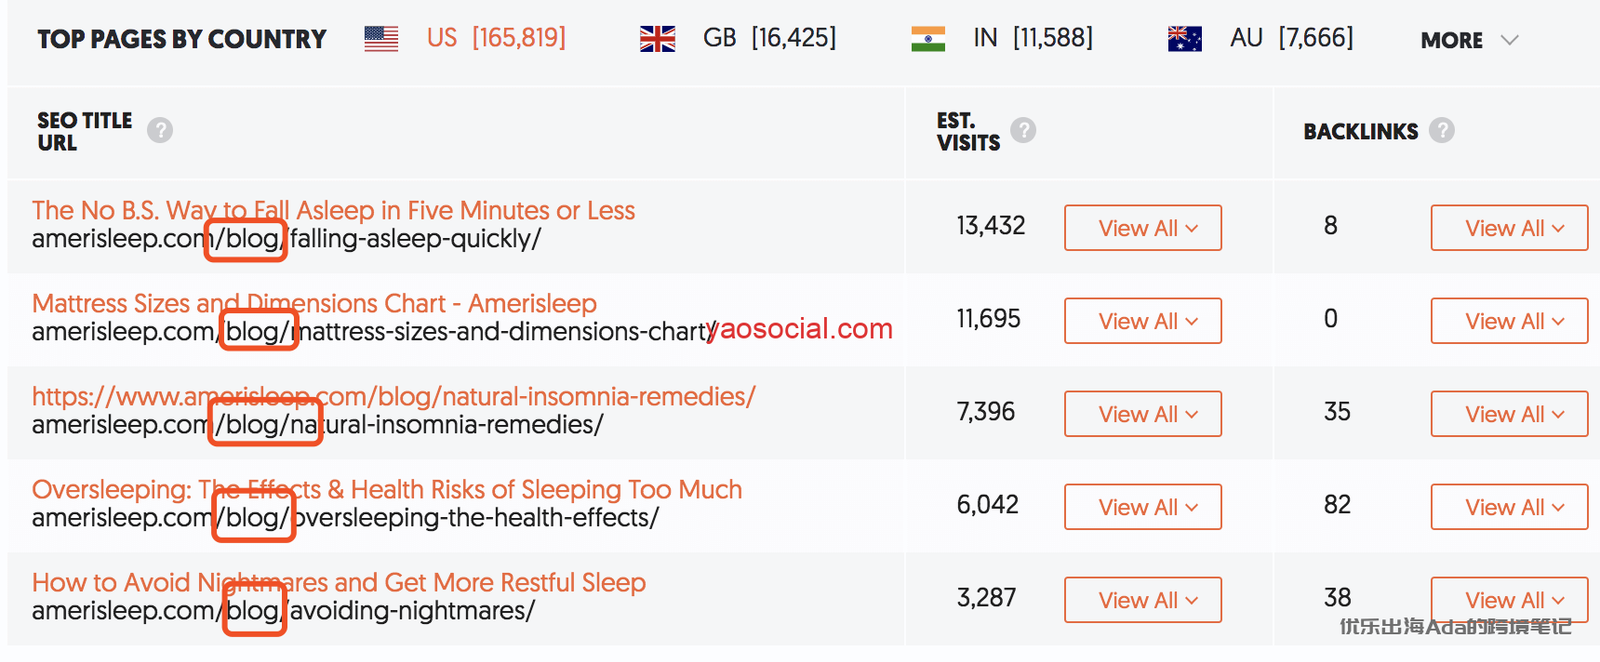Click the Great Britain flag icon
1600x662 pixels.
click(657, 39)
